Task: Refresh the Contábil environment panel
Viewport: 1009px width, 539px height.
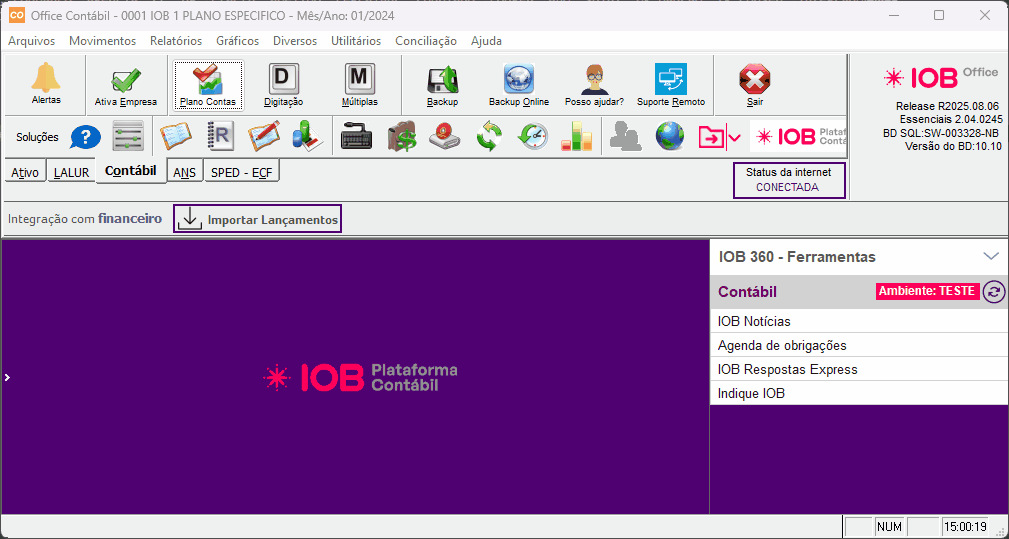Action: (993, 291)
